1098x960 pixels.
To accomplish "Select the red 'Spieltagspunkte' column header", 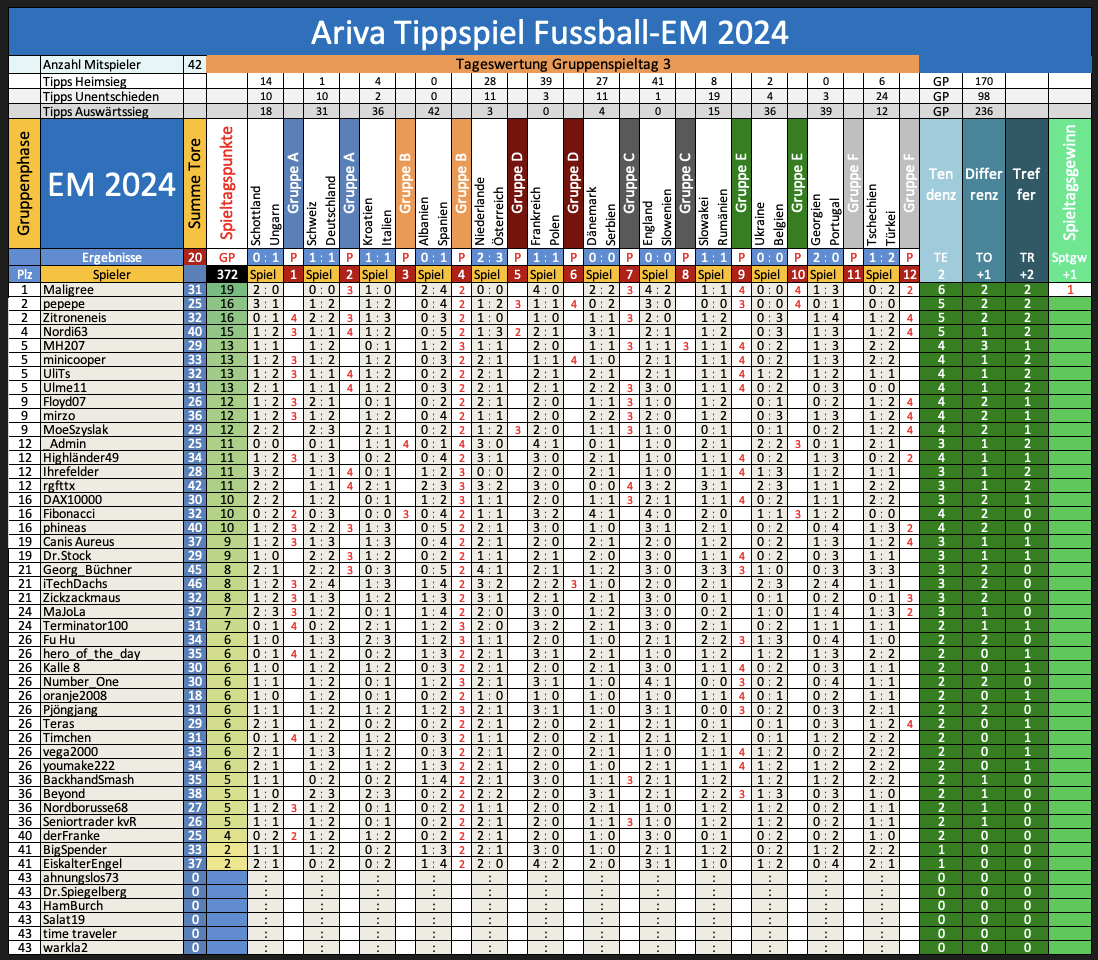I will (227, 183).
